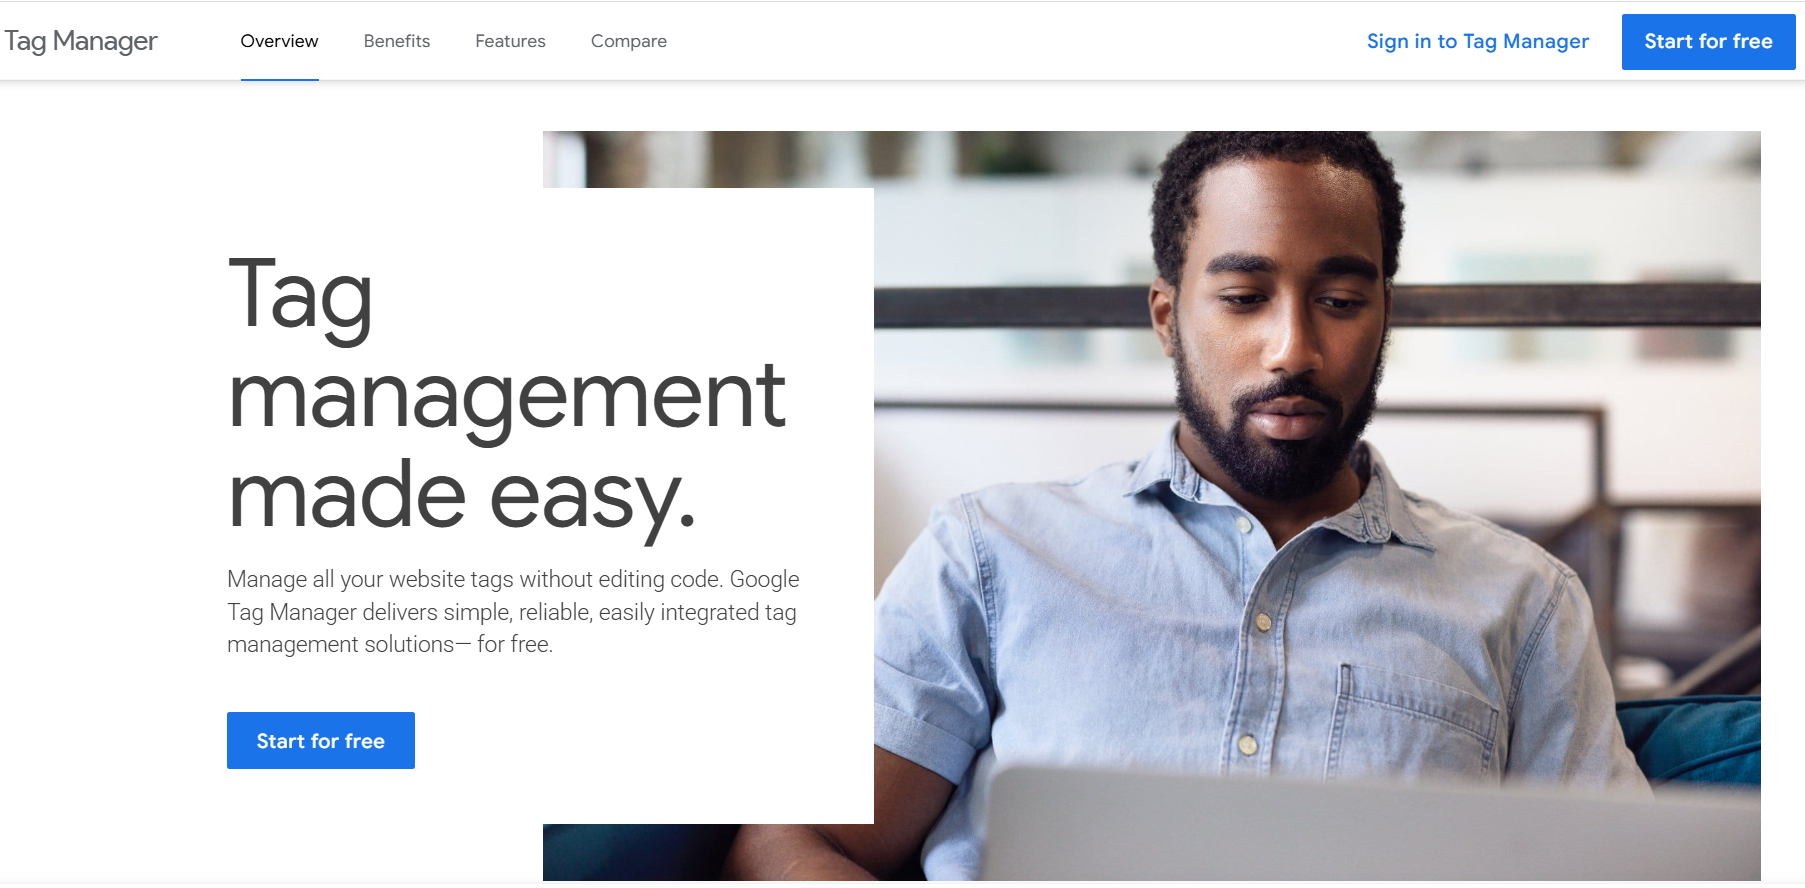Screen dimensions: 1805x888
Task: Click the paragraph beginning 'Manage all your website tags'
Action: pos(513,612)
